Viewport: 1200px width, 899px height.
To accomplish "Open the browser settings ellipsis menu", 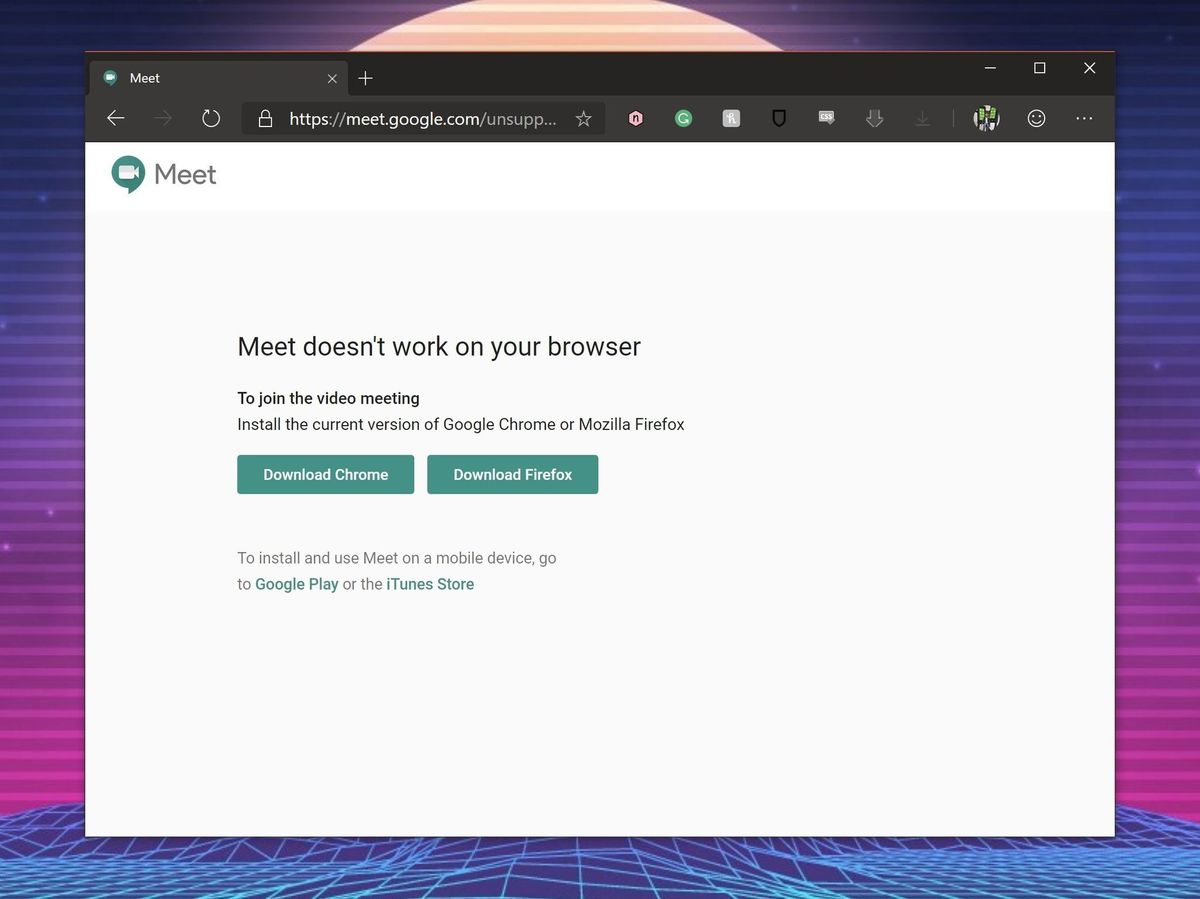I will [1084, 118].
